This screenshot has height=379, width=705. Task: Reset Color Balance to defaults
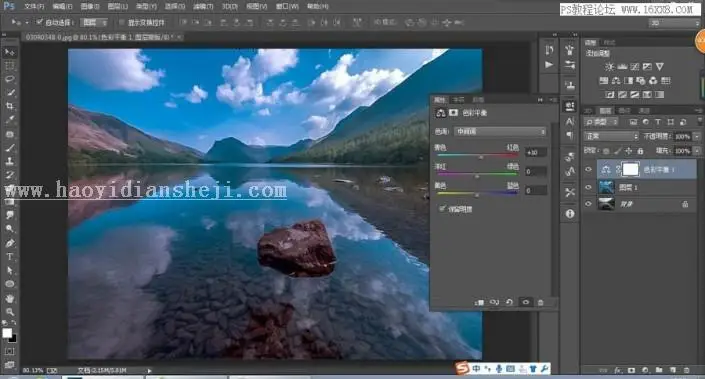tap(509, 302)
